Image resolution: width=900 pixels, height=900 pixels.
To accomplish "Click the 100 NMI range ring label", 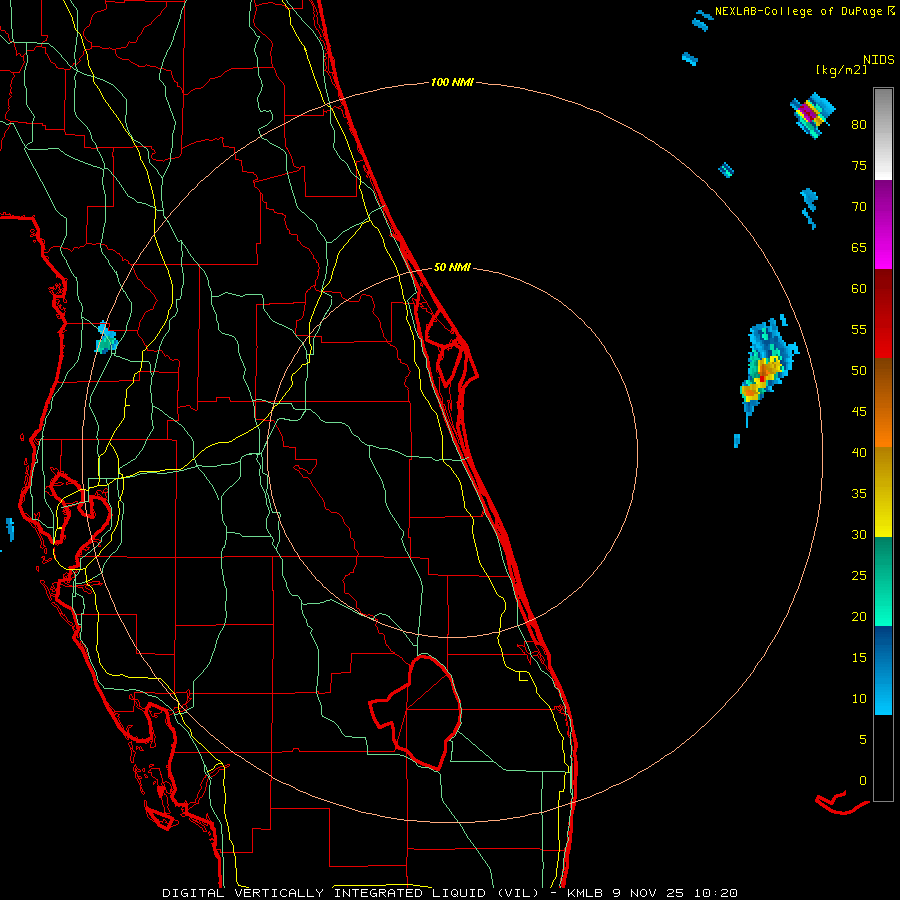I will tap(452, 83).
